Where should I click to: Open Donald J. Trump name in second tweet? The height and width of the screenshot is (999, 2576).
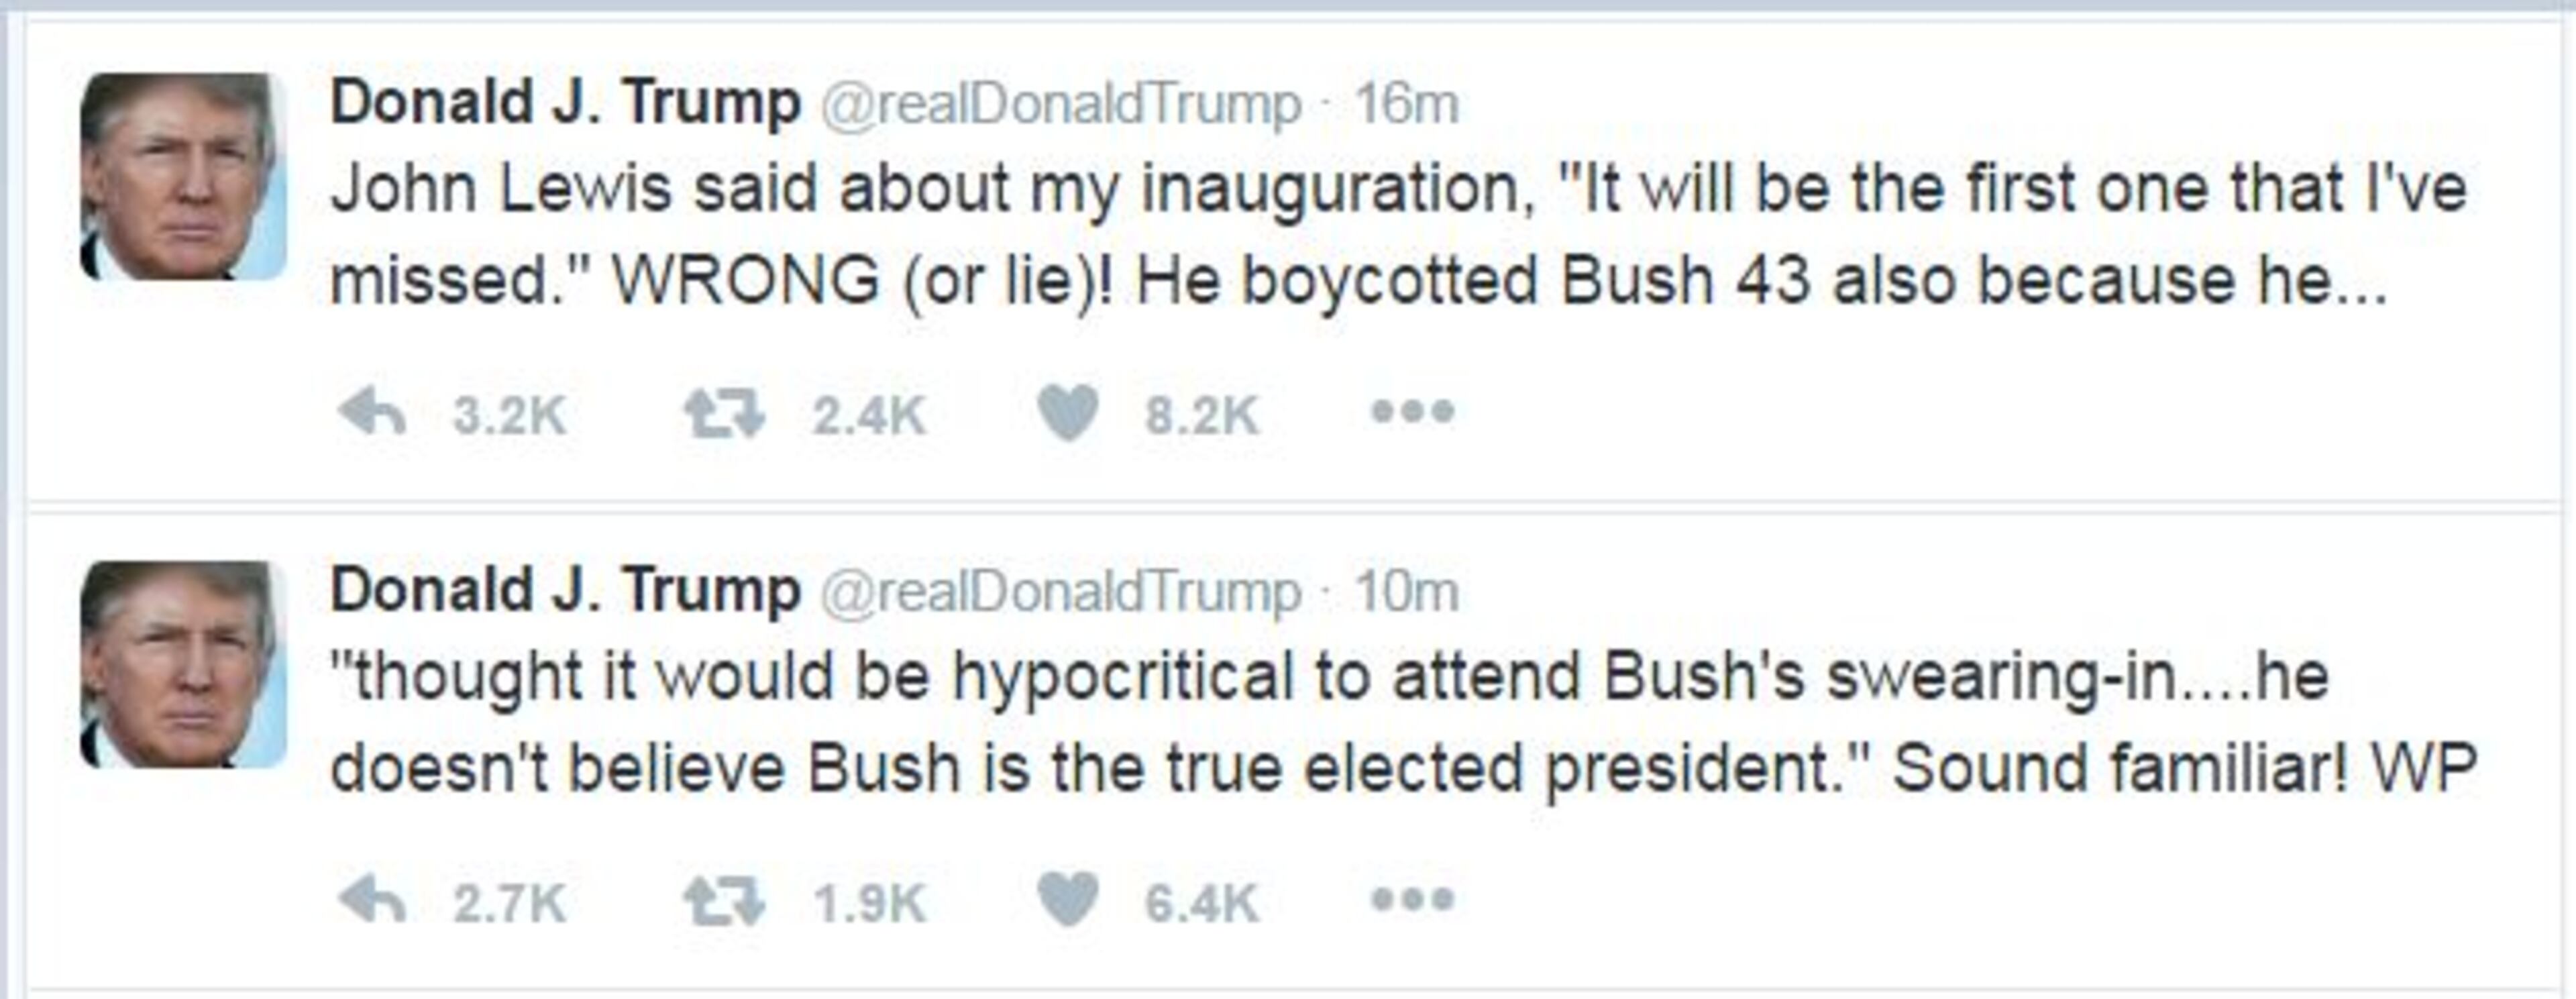tap(565, 591)
